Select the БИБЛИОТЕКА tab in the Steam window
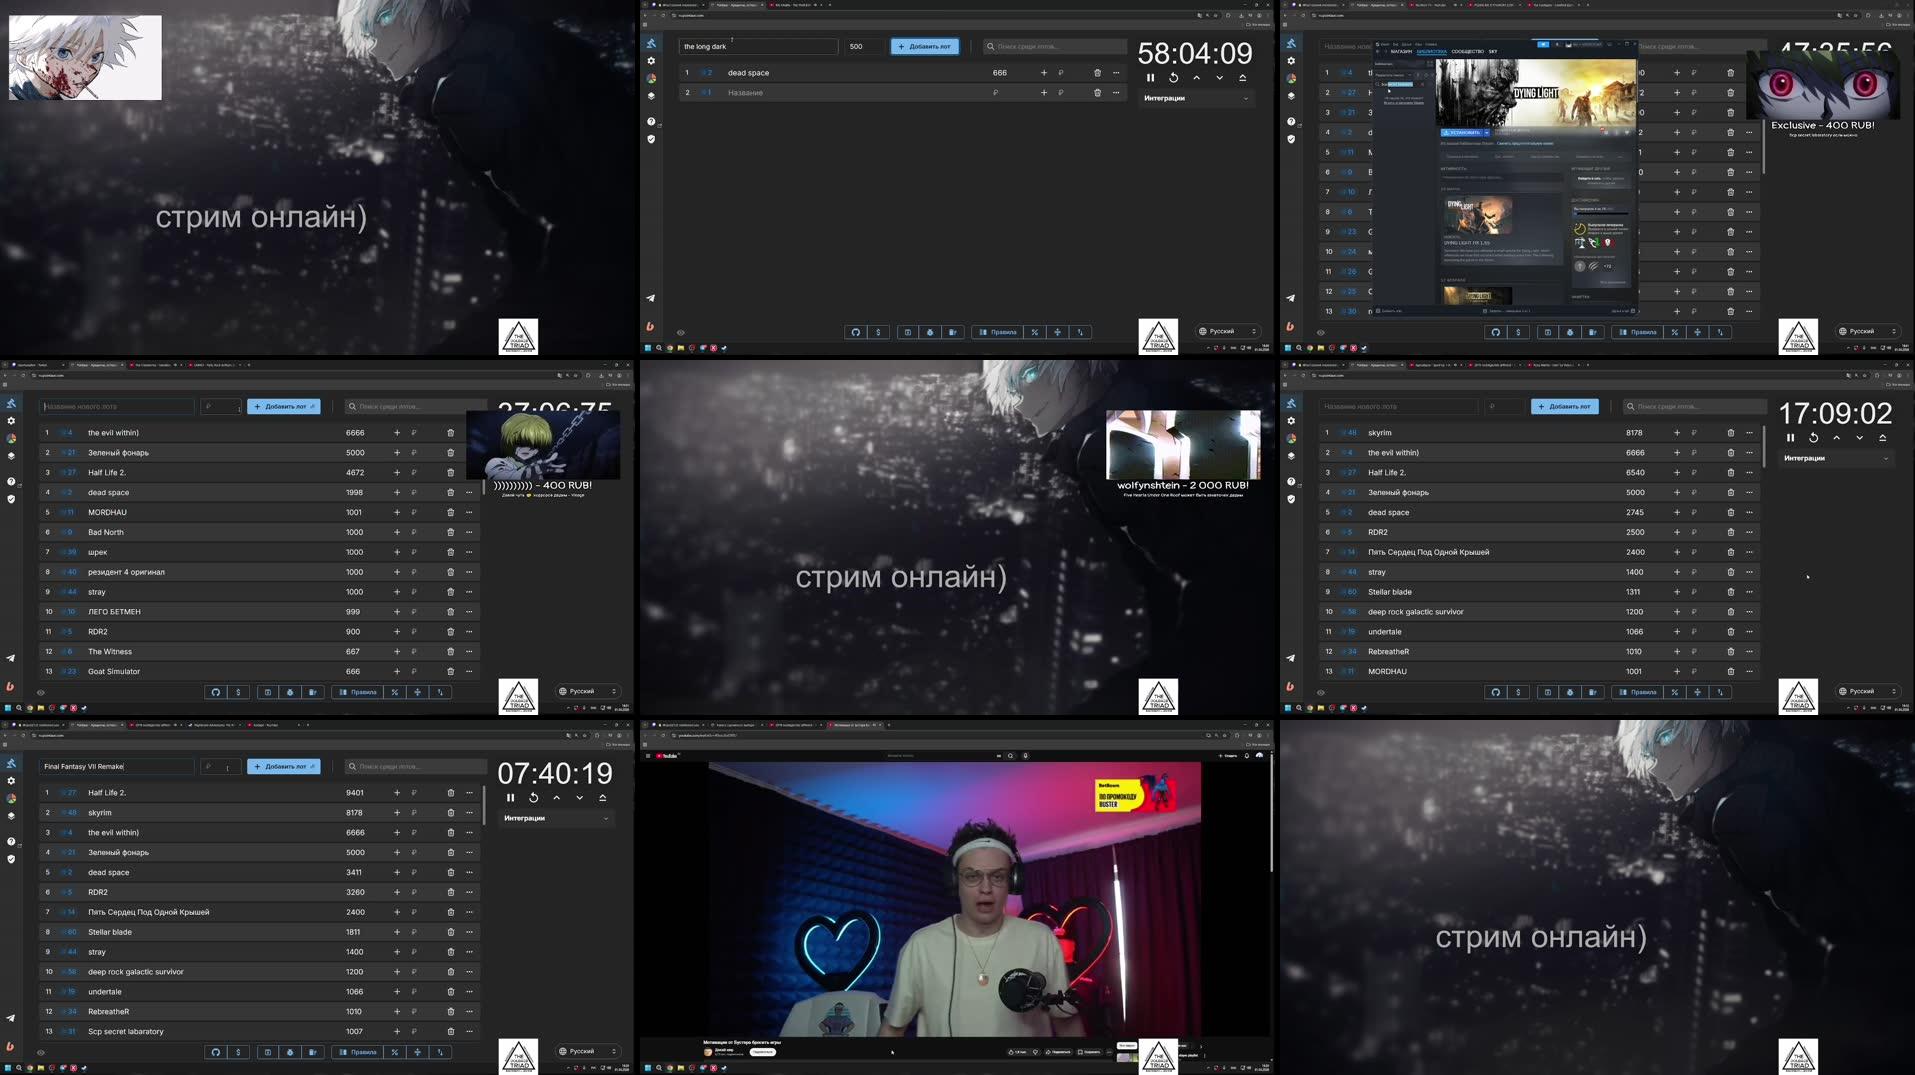Image resolution: width=1915 pixels, height=1075 pixels. tap(1432, 52)
